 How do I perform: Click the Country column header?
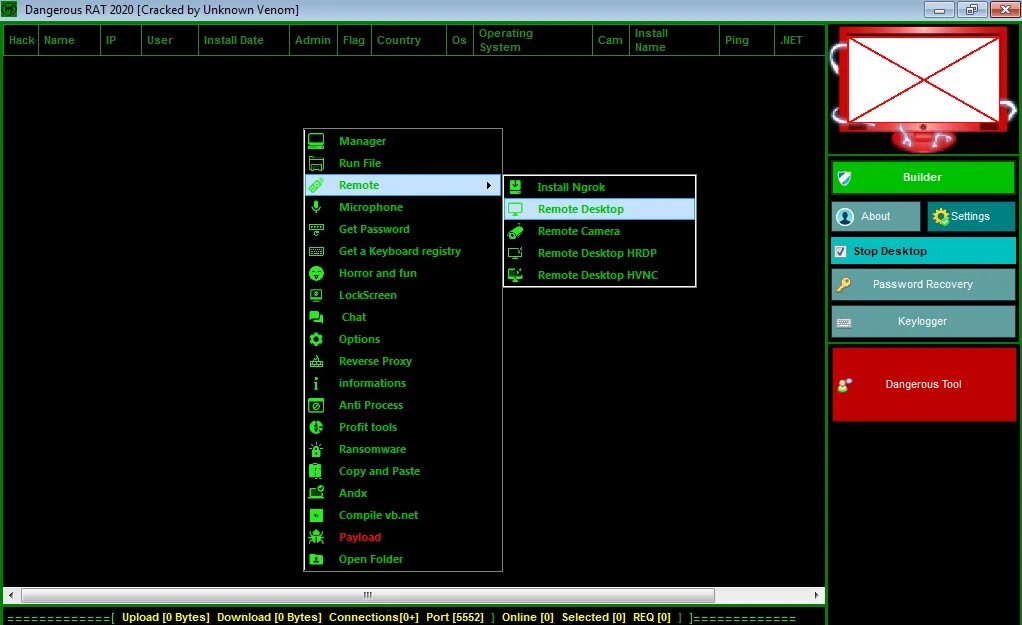coord(409,40)
